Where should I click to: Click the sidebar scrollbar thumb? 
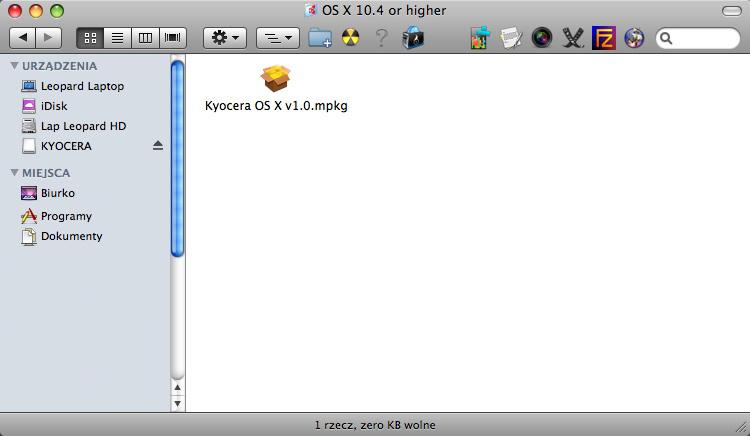(177, 158)
